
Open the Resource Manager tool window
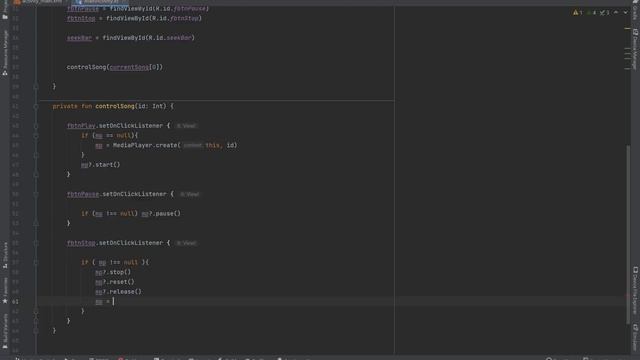point(5,52)
